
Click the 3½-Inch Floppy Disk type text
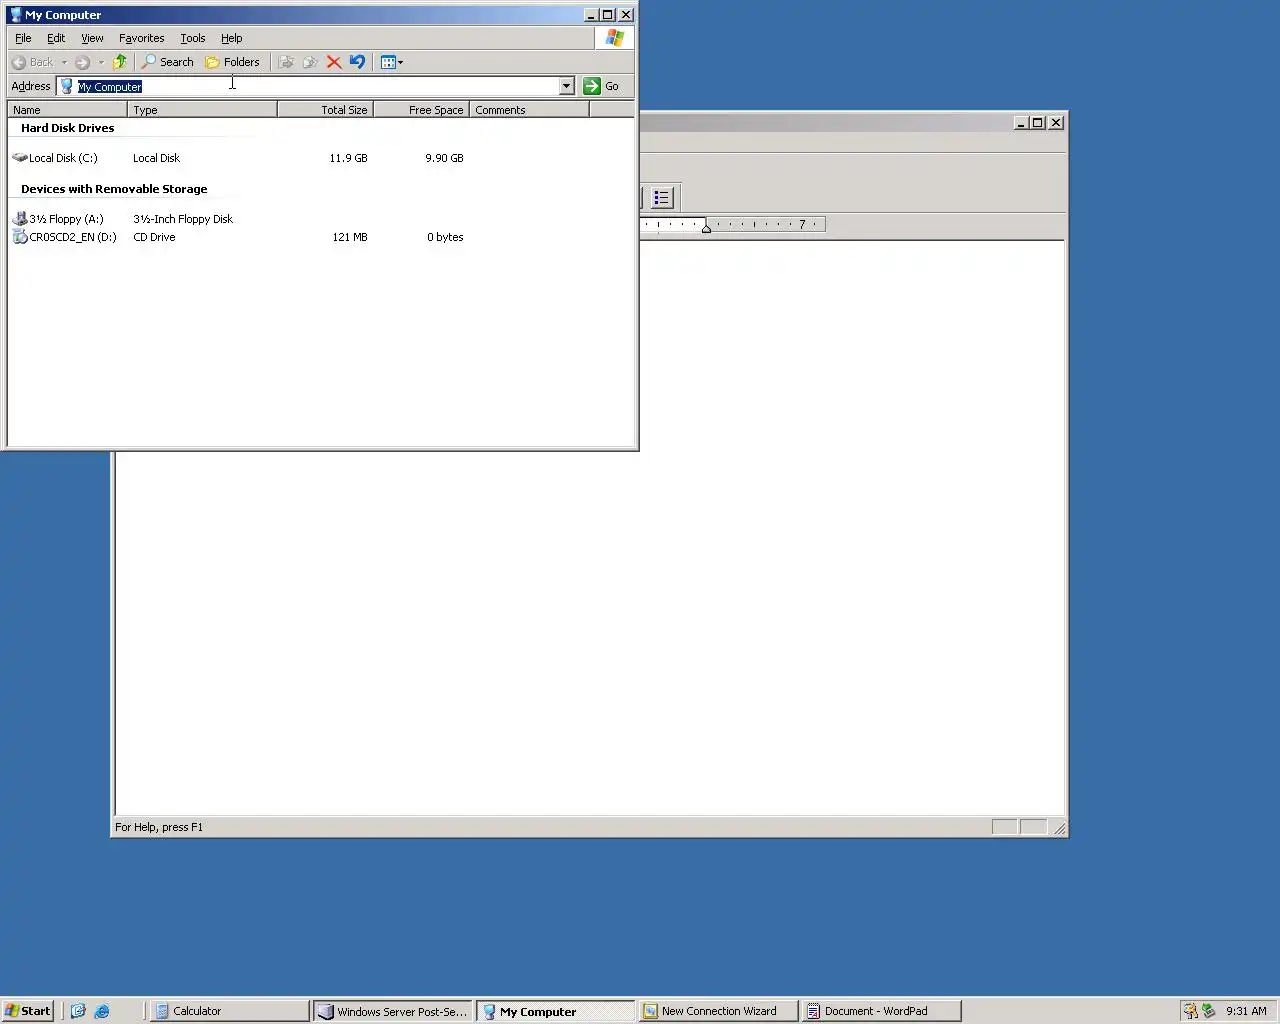183,219
